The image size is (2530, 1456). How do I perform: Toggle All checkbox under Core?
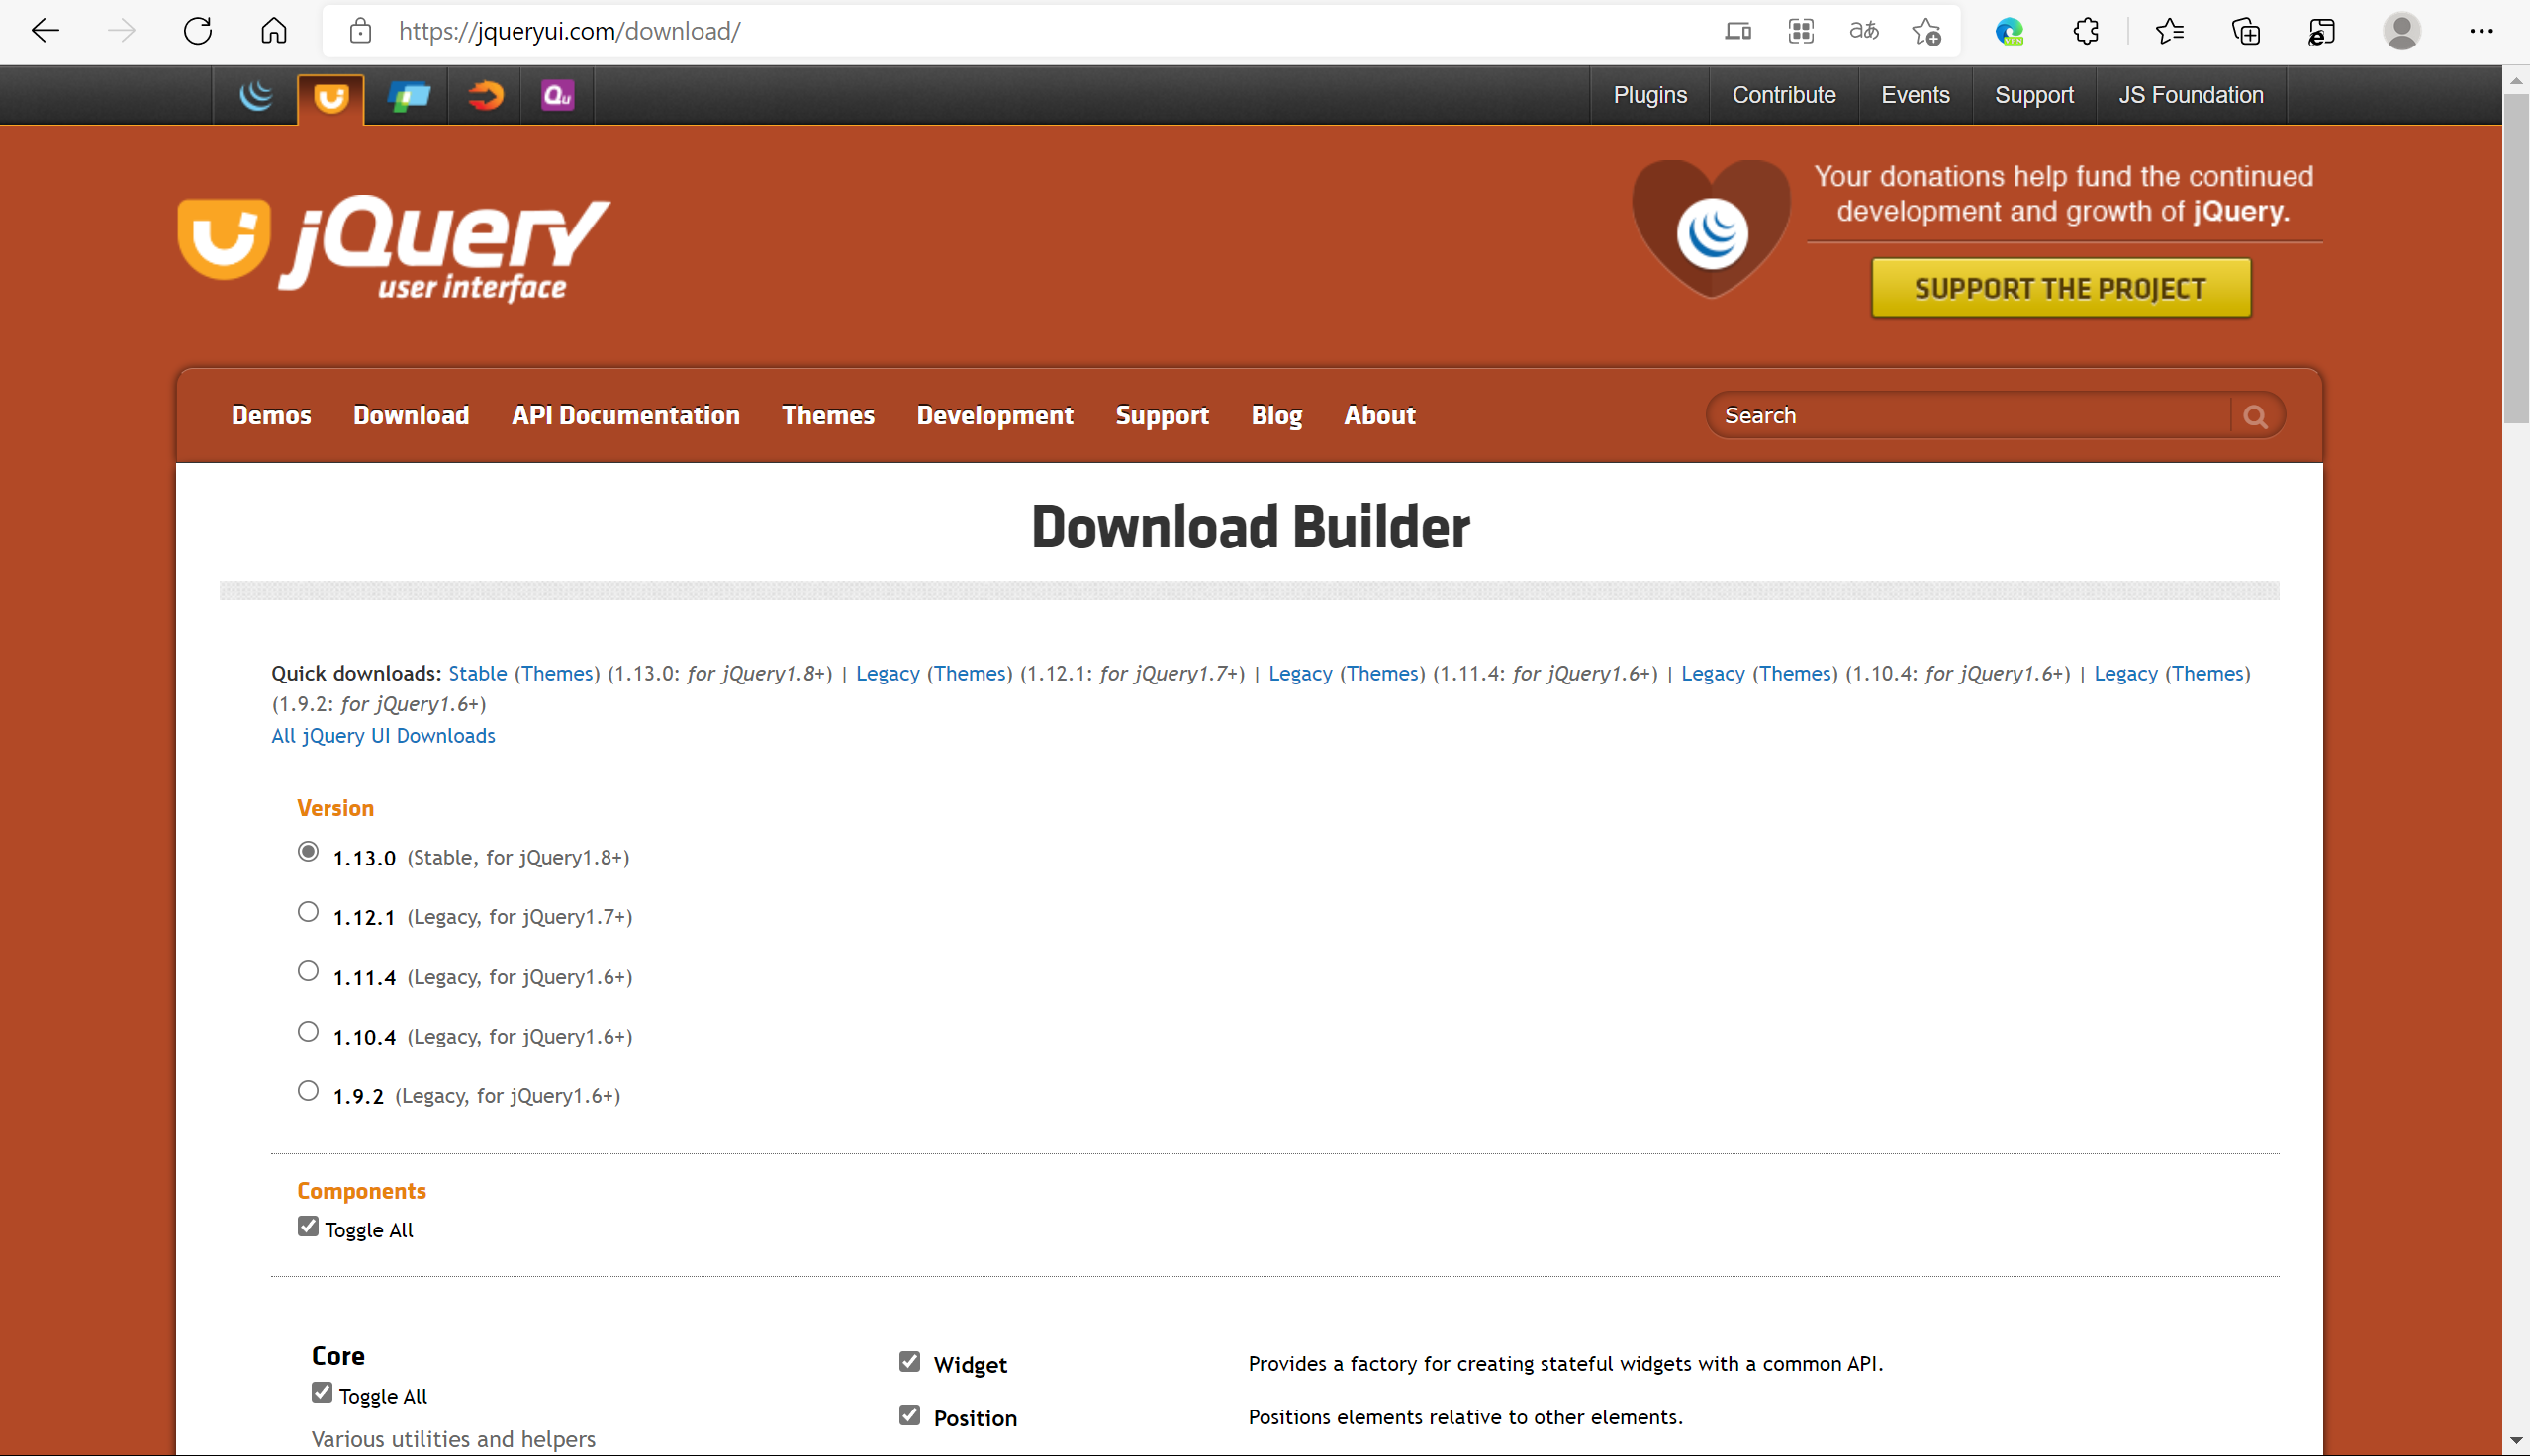322,1392
